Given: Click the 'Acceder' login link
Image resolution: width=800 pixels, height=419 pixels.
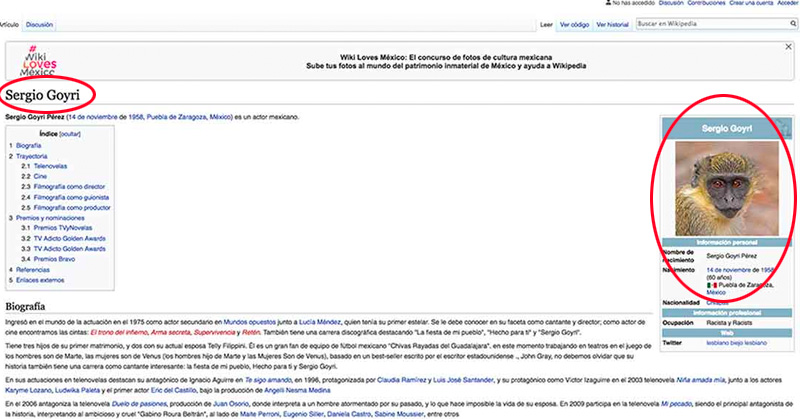Looking at the screenshot, I should click(787, 4).
